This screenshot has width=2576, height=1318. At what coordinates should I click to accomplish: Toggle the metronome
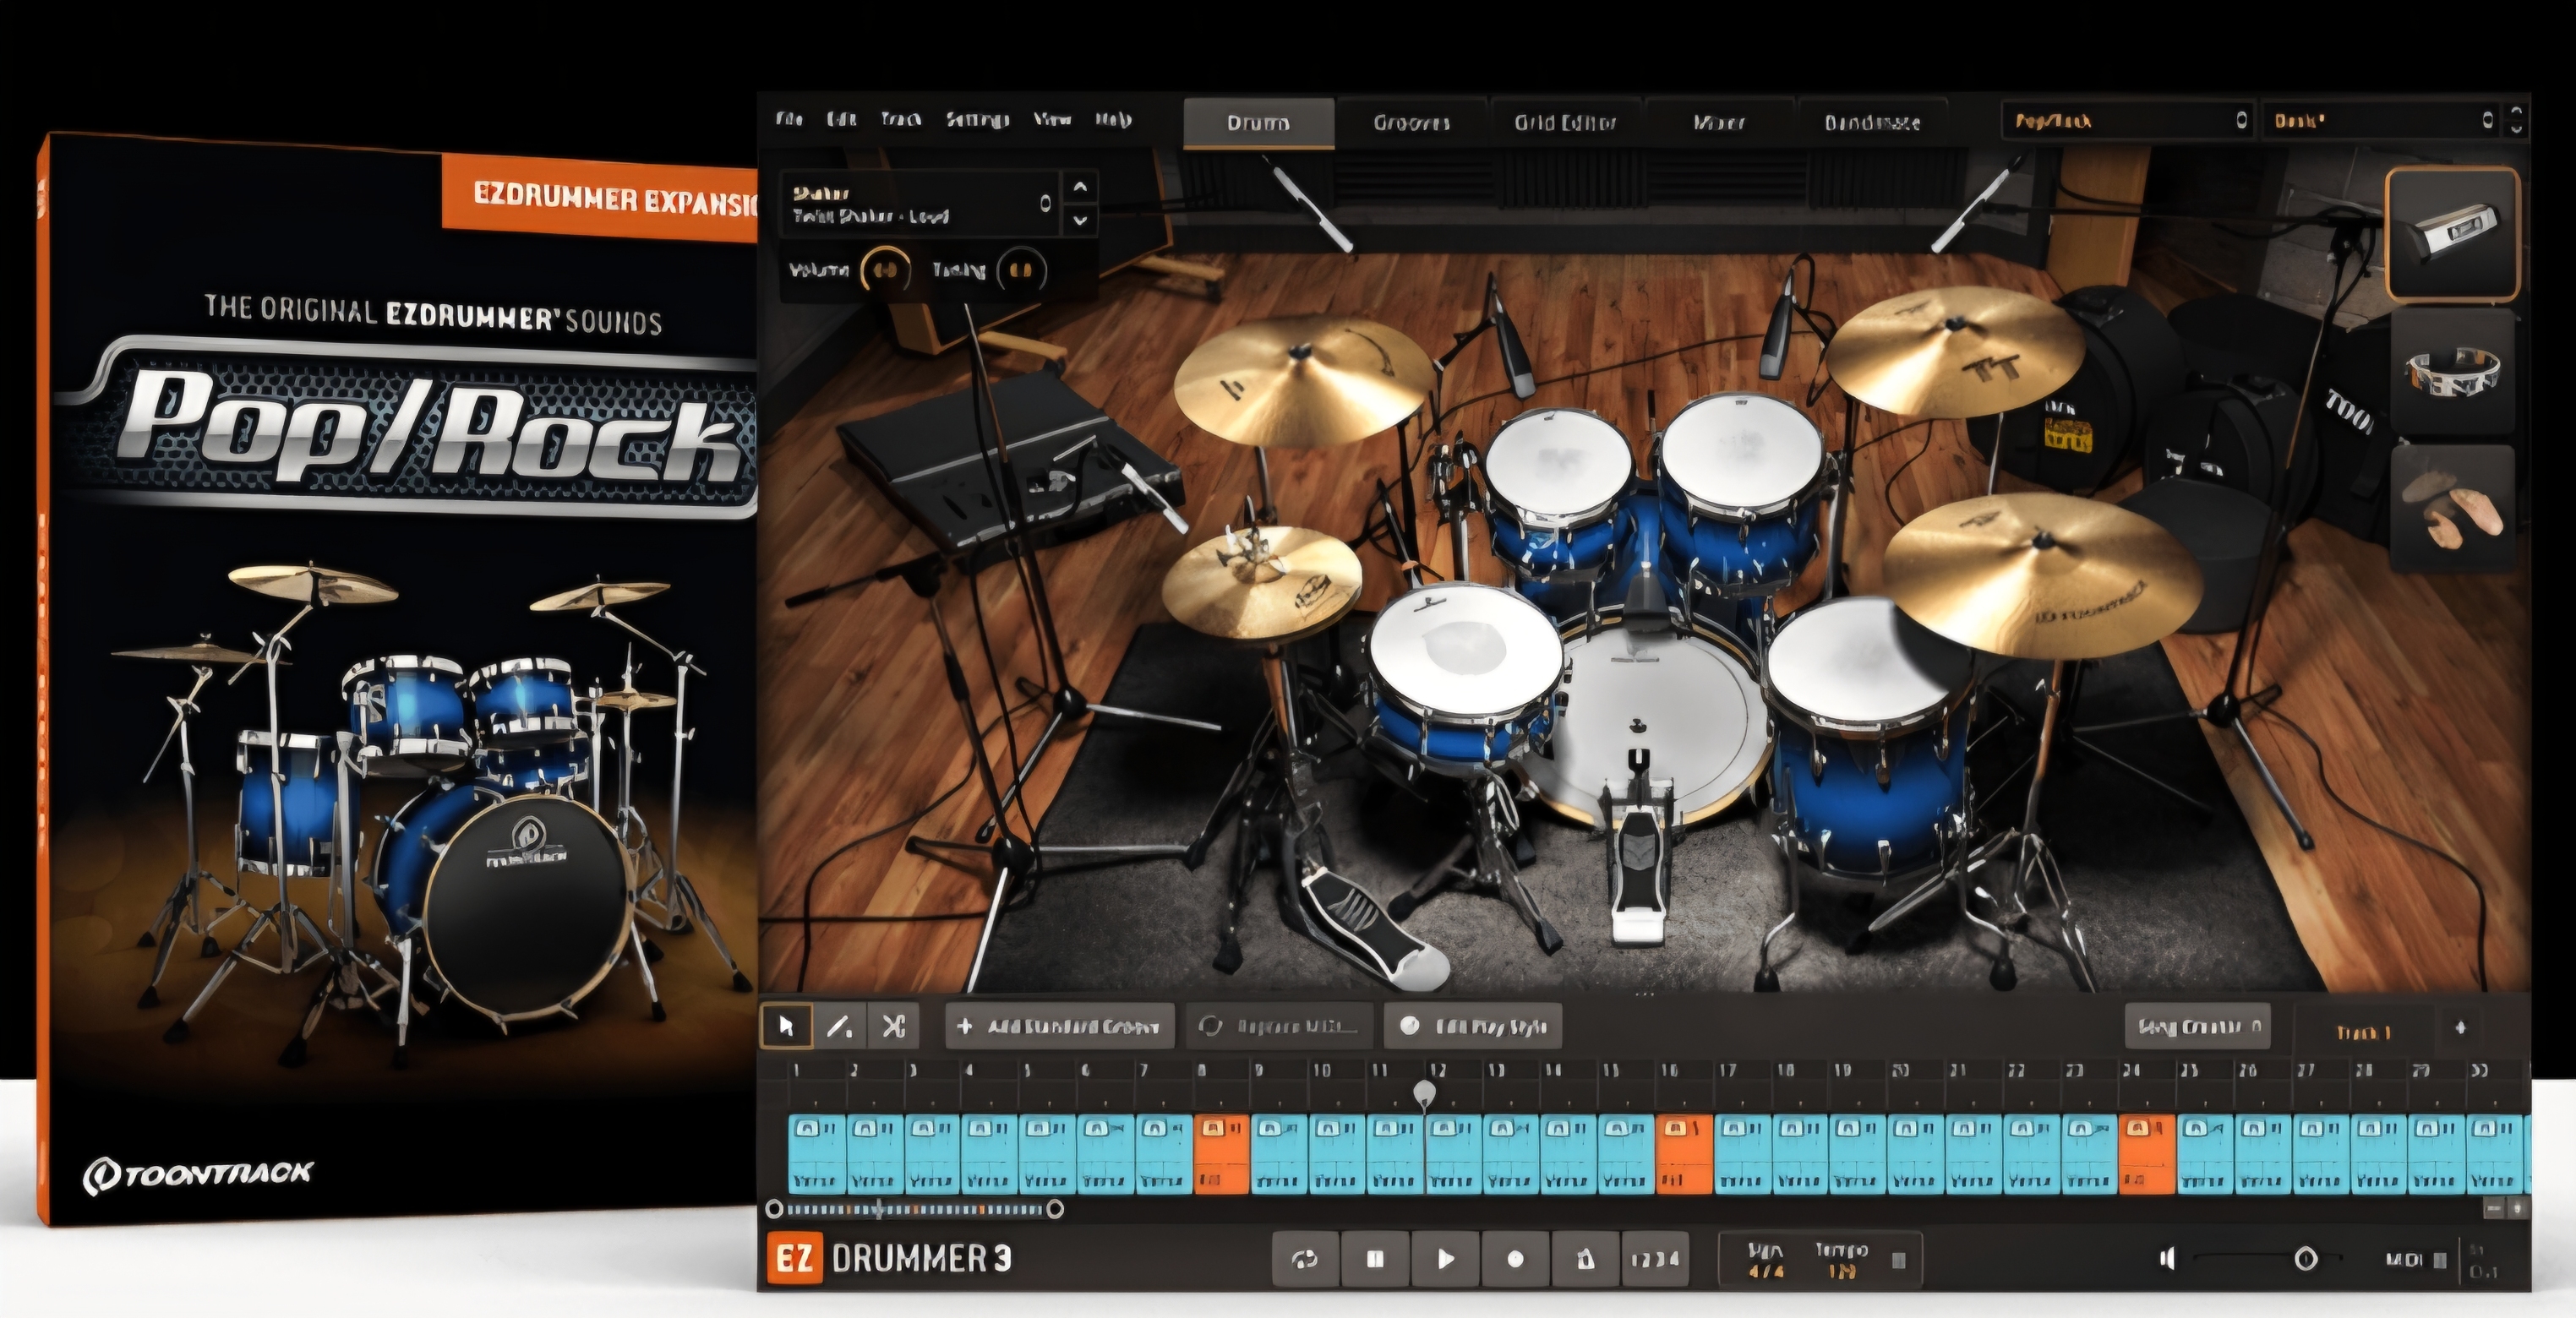[1585, 1259]
